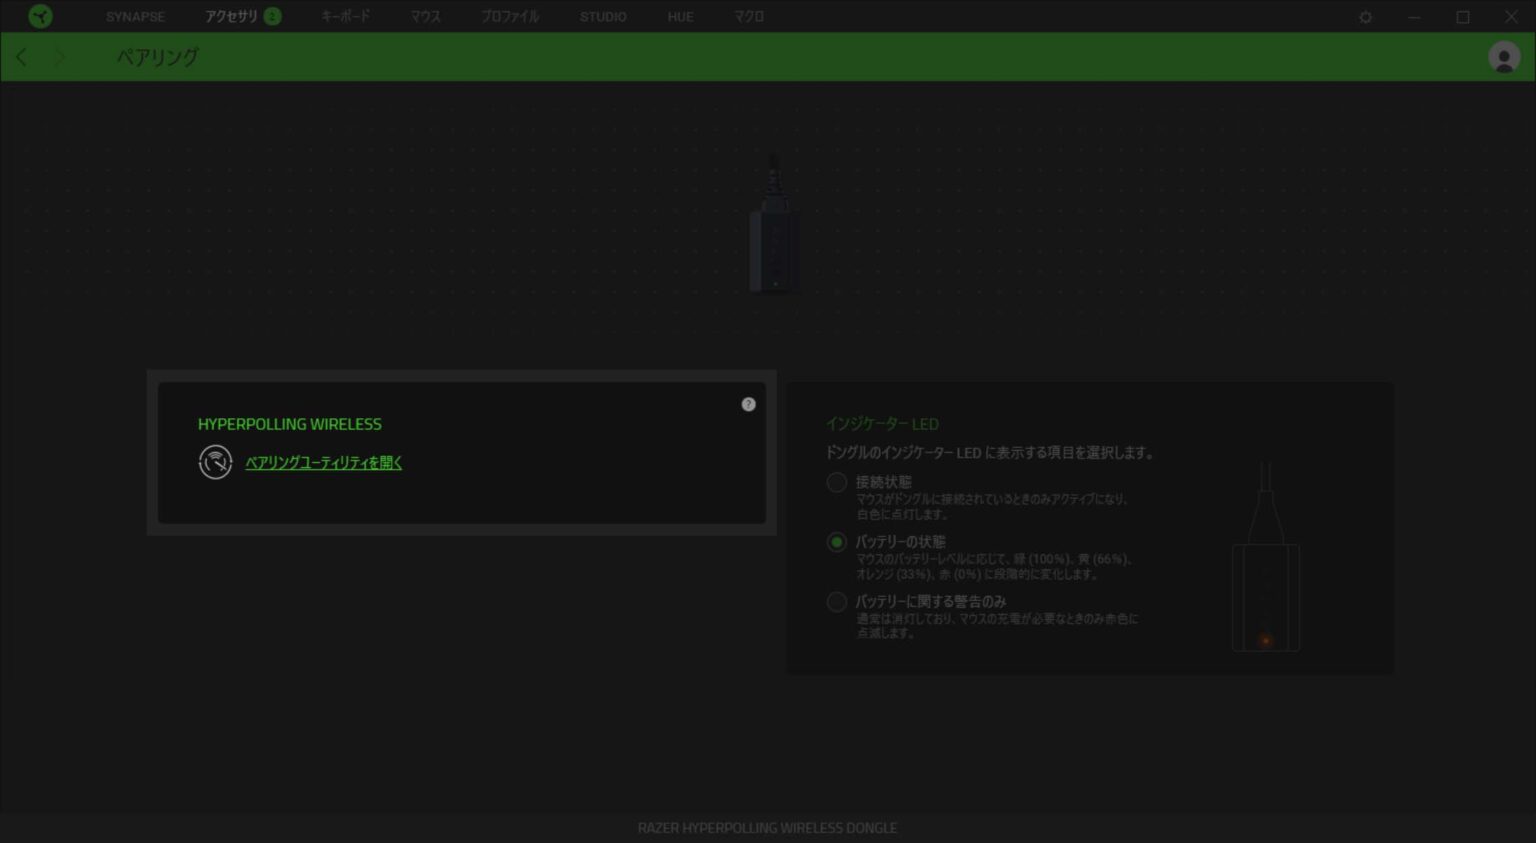Click RAZER HYPERPOLLING WIRELESS DONGLE status bar
1536x843 pixels.
pyautogui.click(x=768, y=828)
